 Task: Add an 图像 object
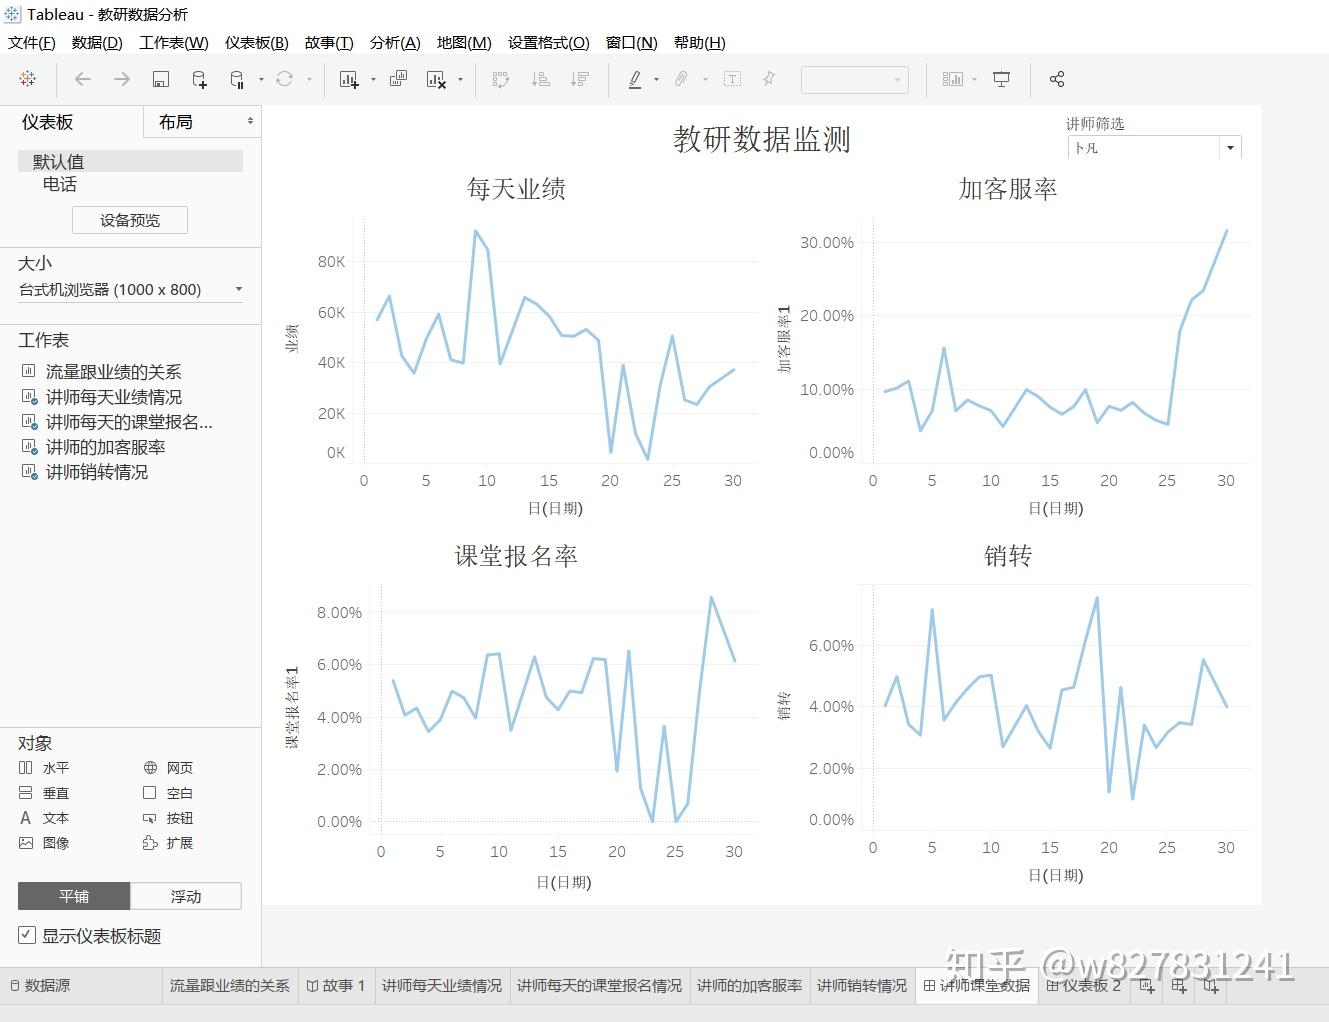pos(44,843)
